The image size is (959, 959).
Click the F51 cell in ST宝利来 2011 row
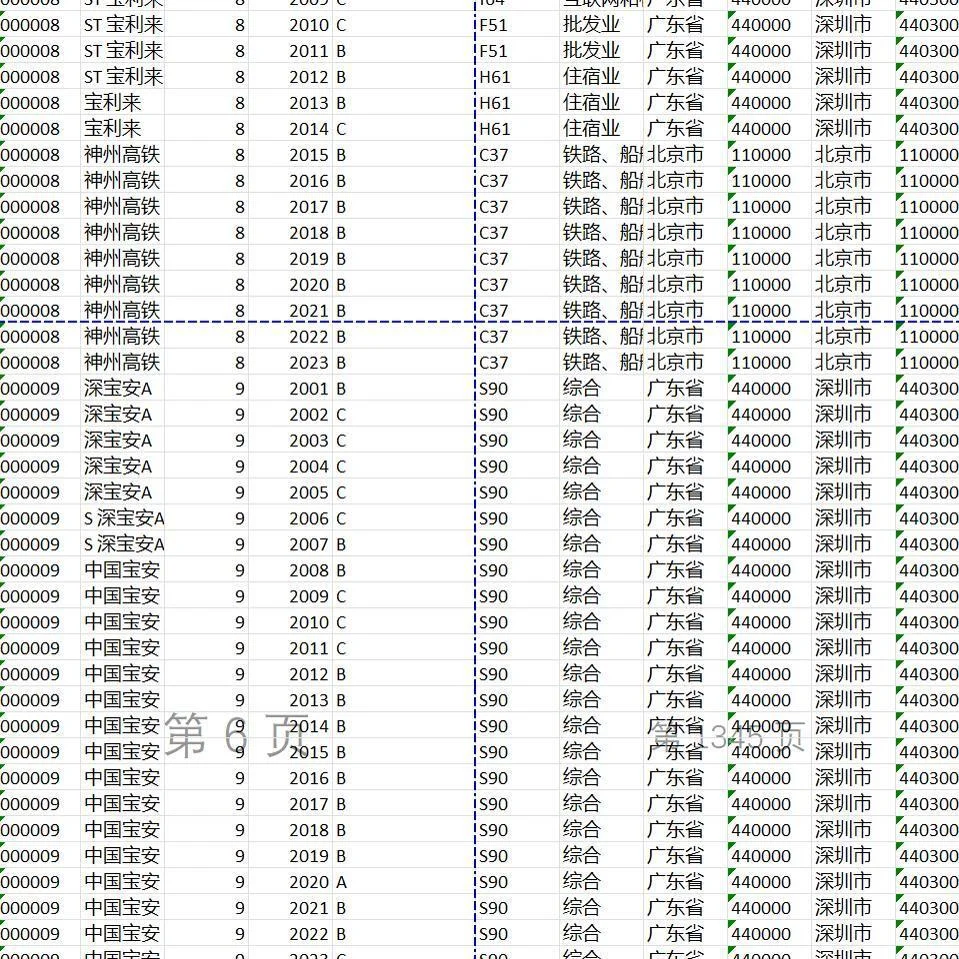[x=517, y=51]
